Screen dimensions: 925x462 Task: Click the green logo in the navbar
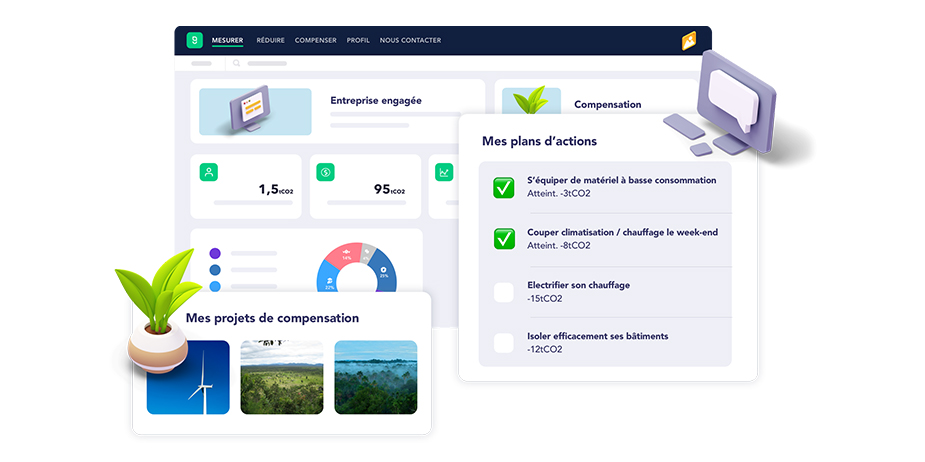tap(194, 41)
